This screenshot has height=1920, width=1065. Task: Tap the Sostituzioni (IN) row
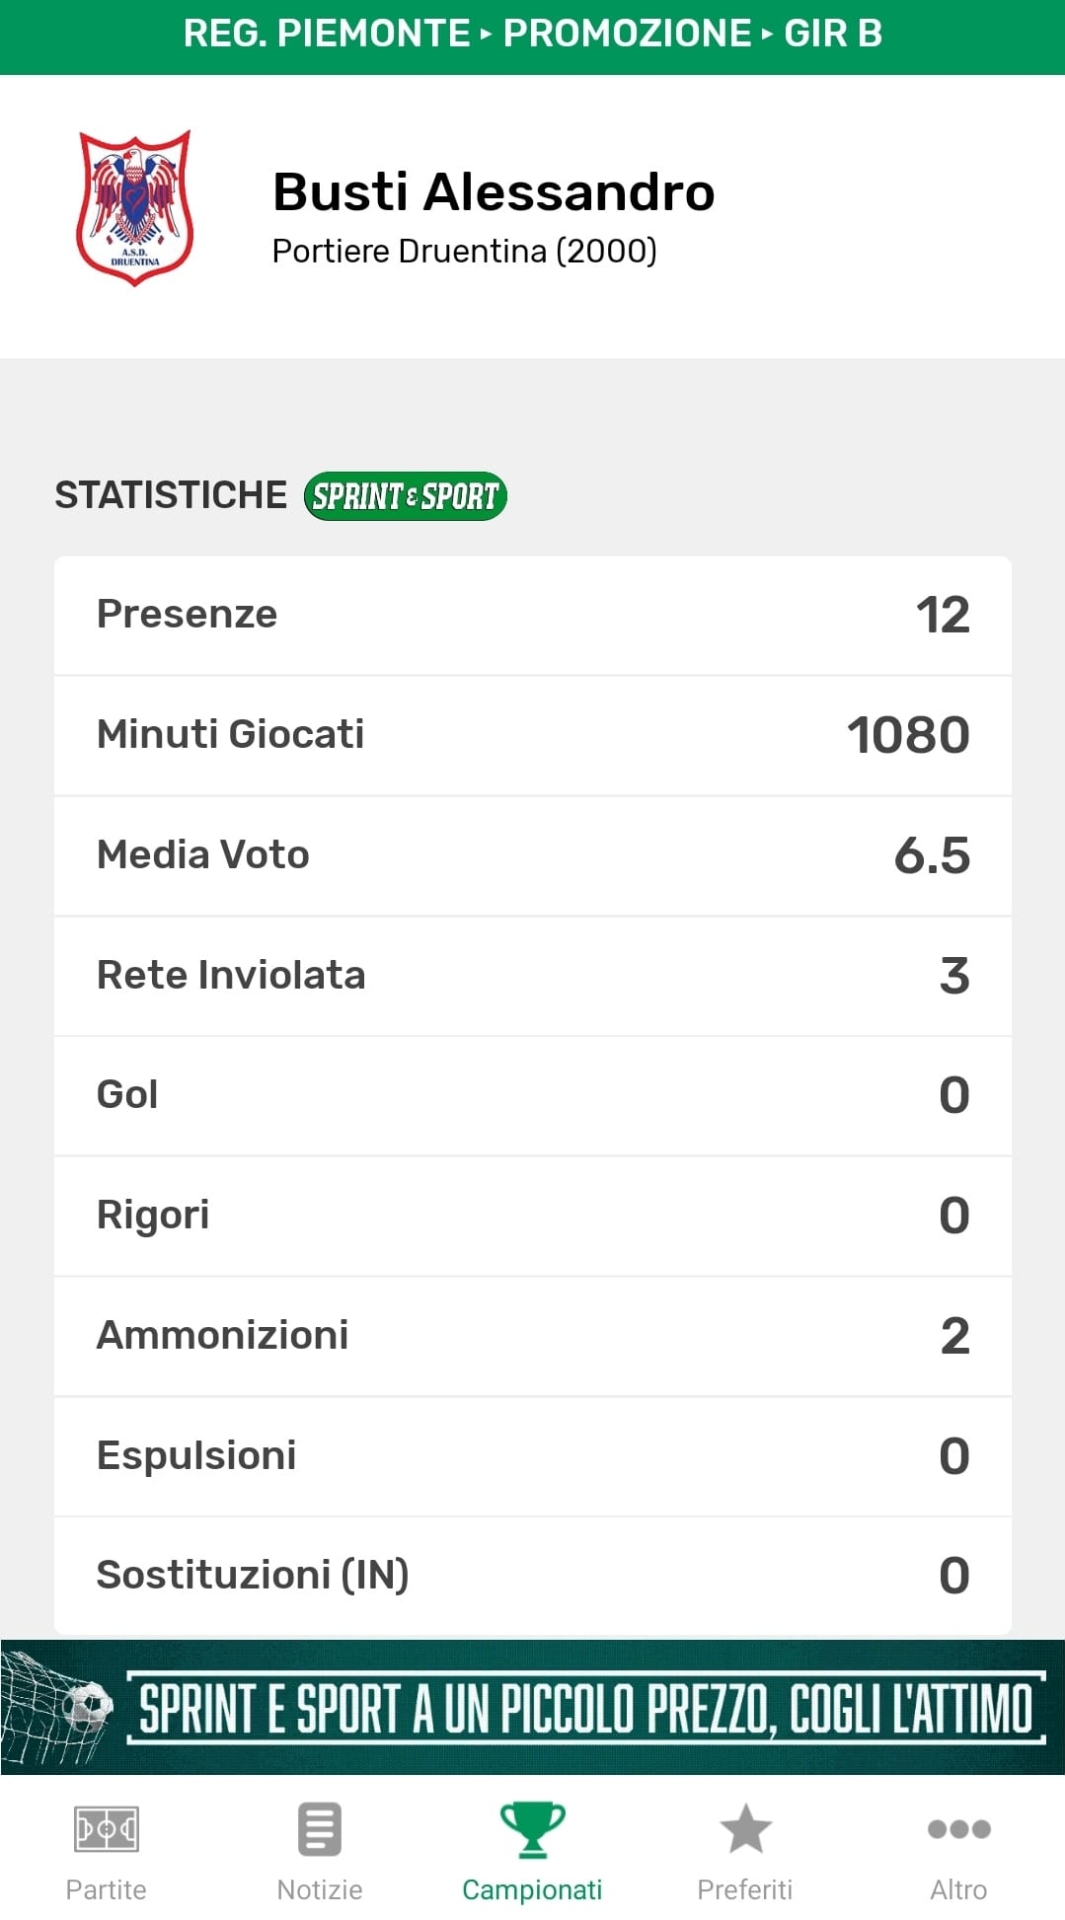[532, 1576]
